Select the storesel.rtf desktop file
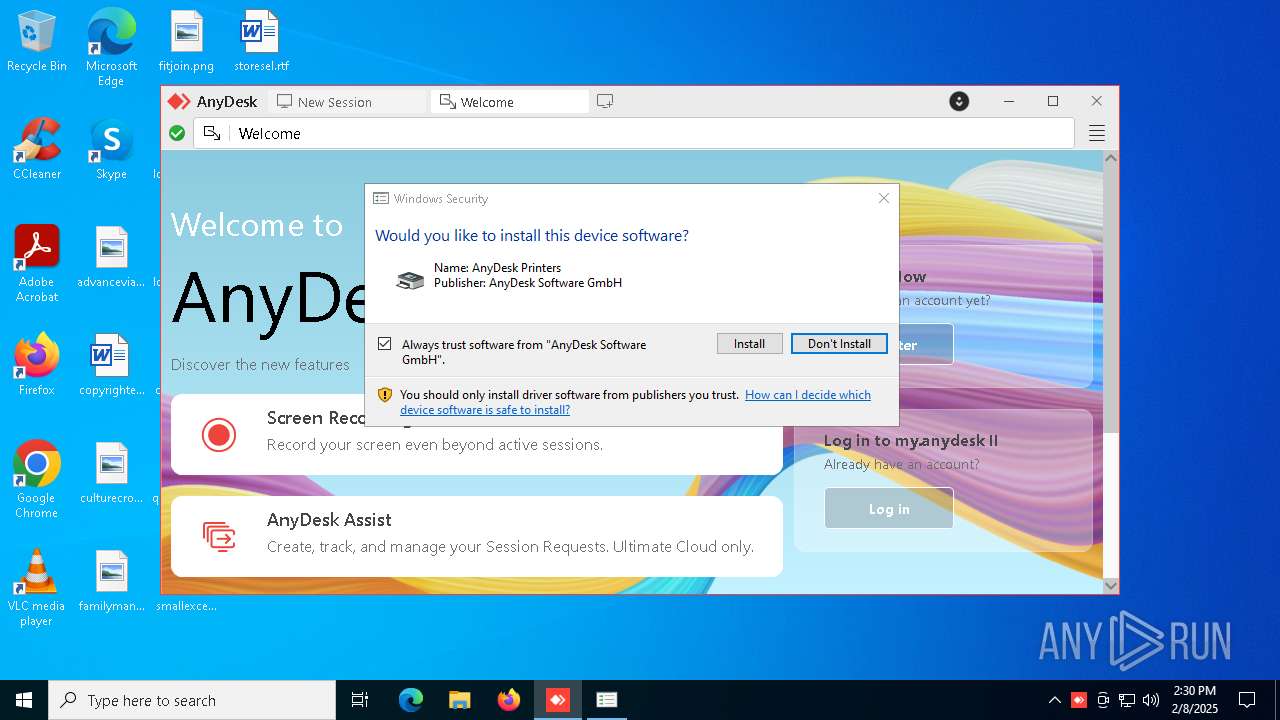This screenshot has height=720, width=1280. [261, 42]
